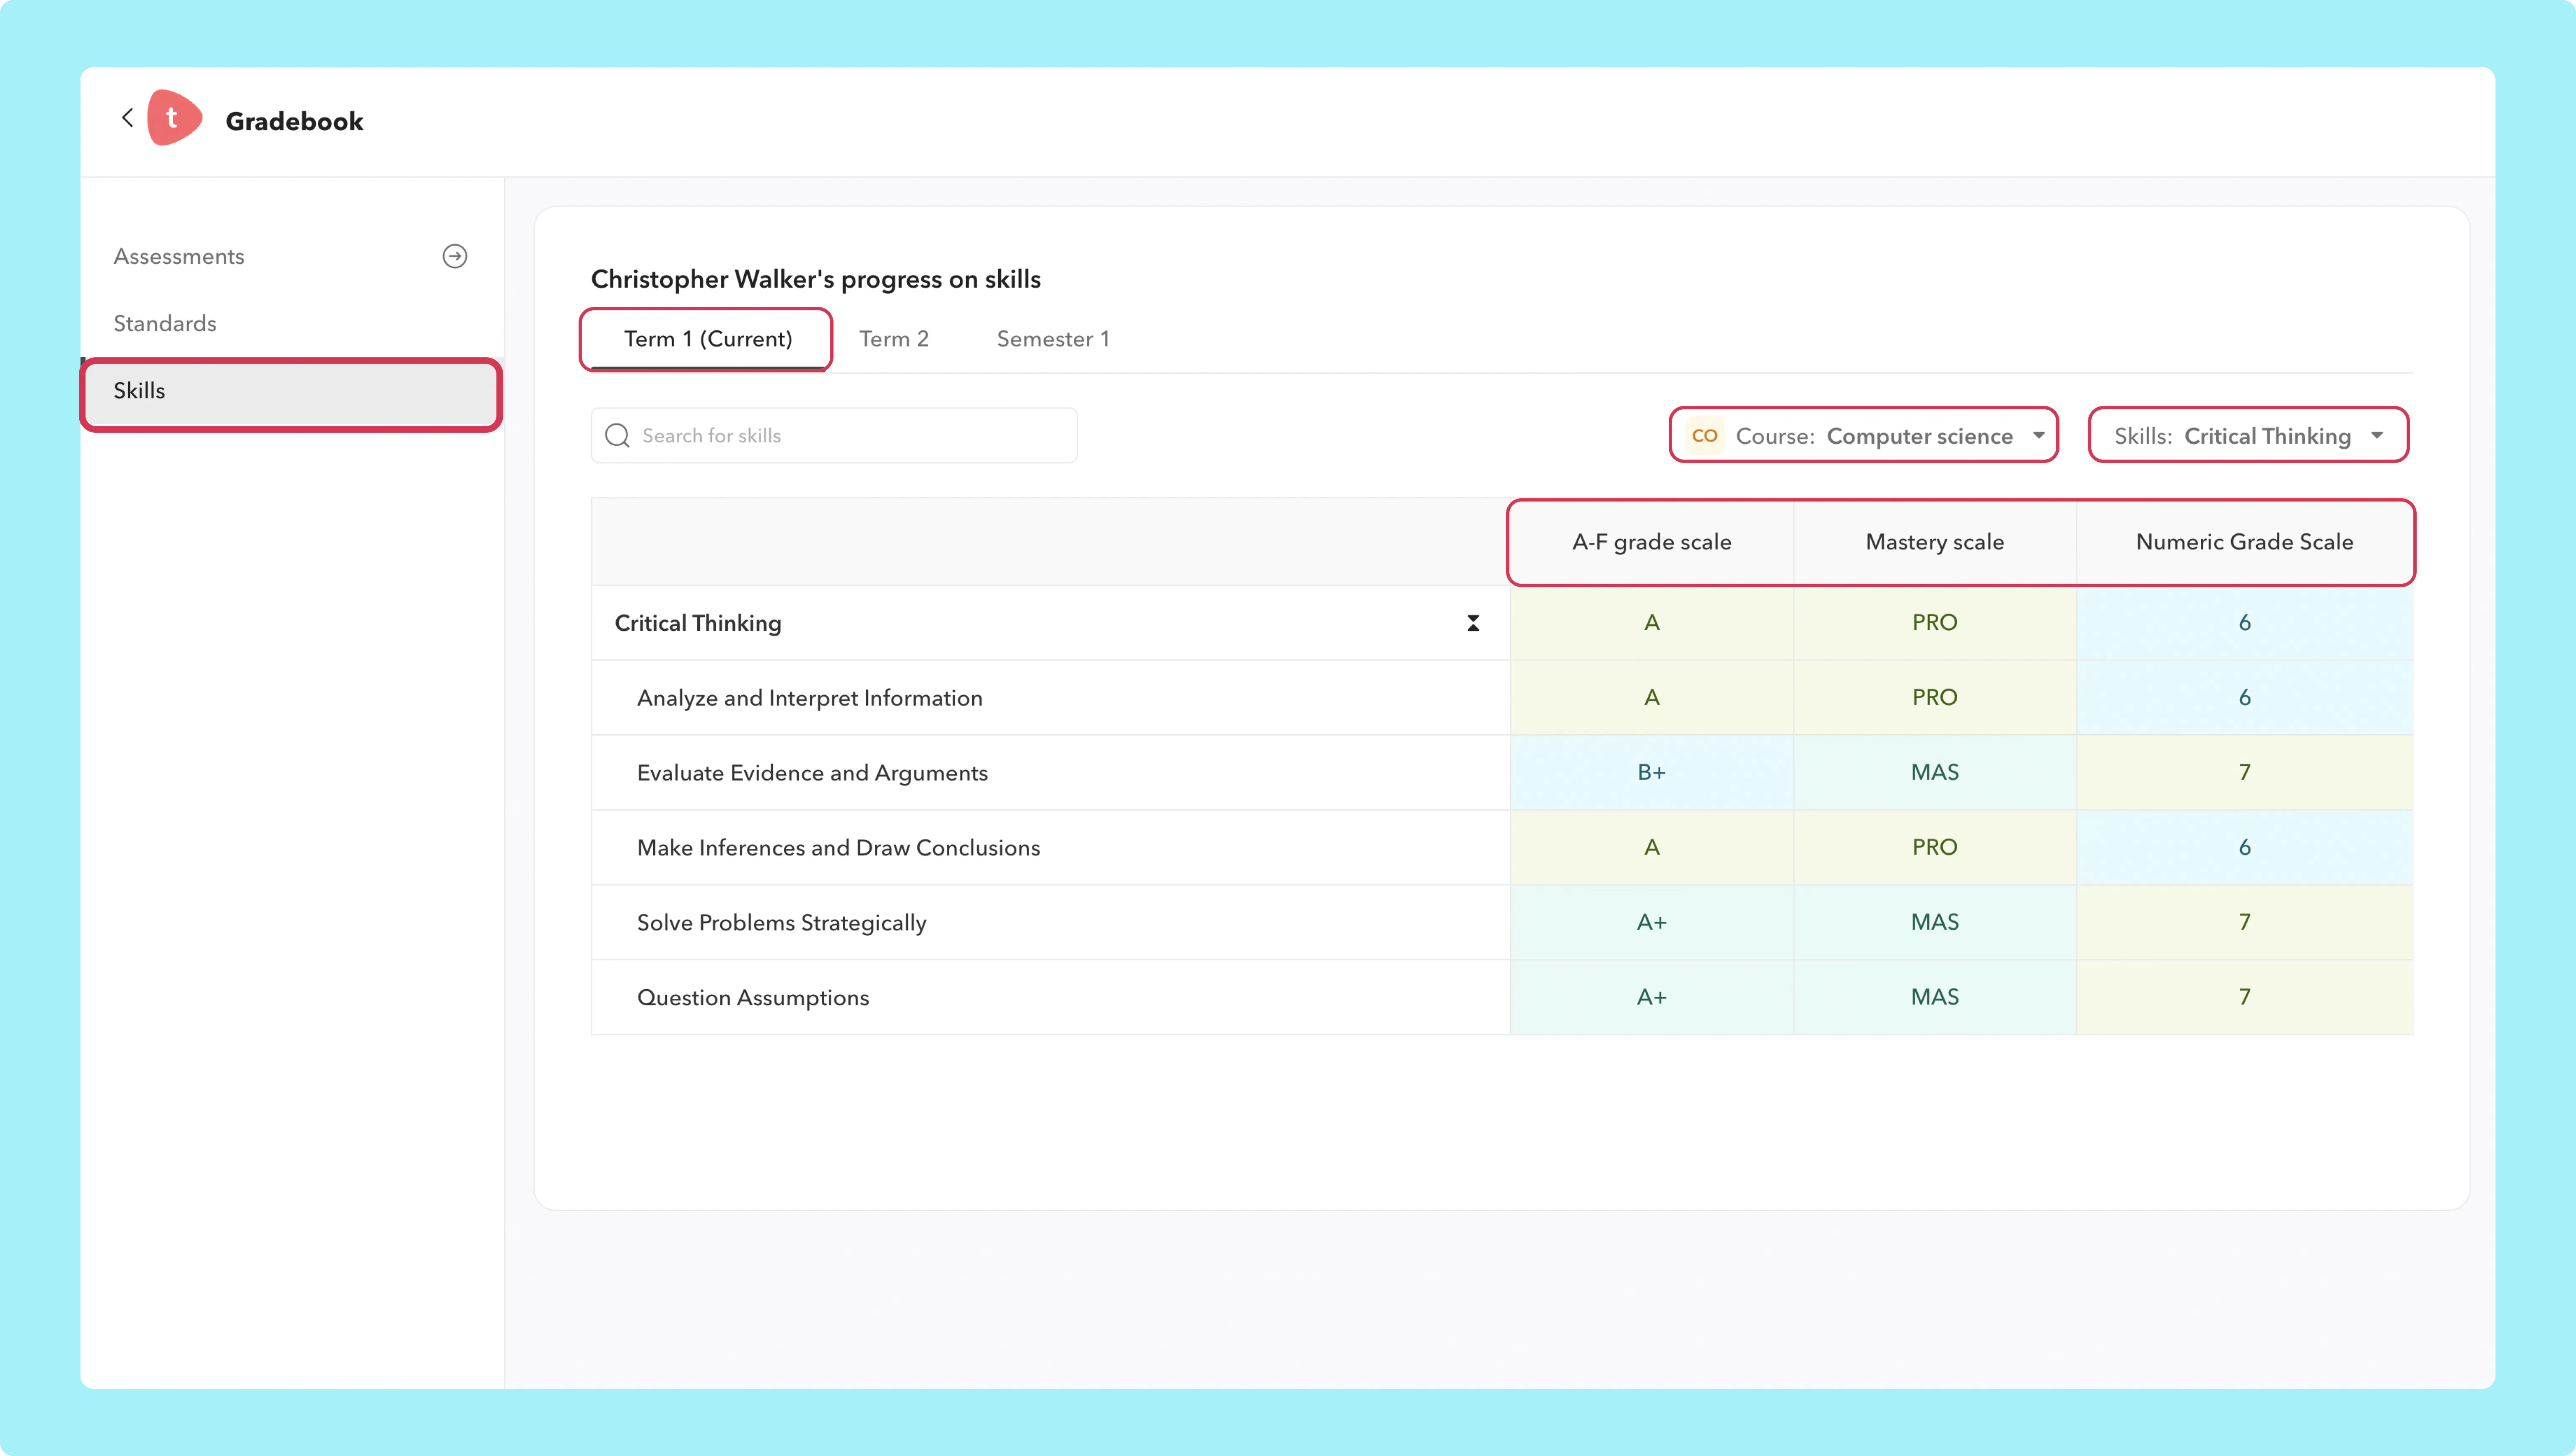2576x1456 pixels.
Task: Click Critical Thinking's PRO mastery cell
Action: (x=1935, y=622)
